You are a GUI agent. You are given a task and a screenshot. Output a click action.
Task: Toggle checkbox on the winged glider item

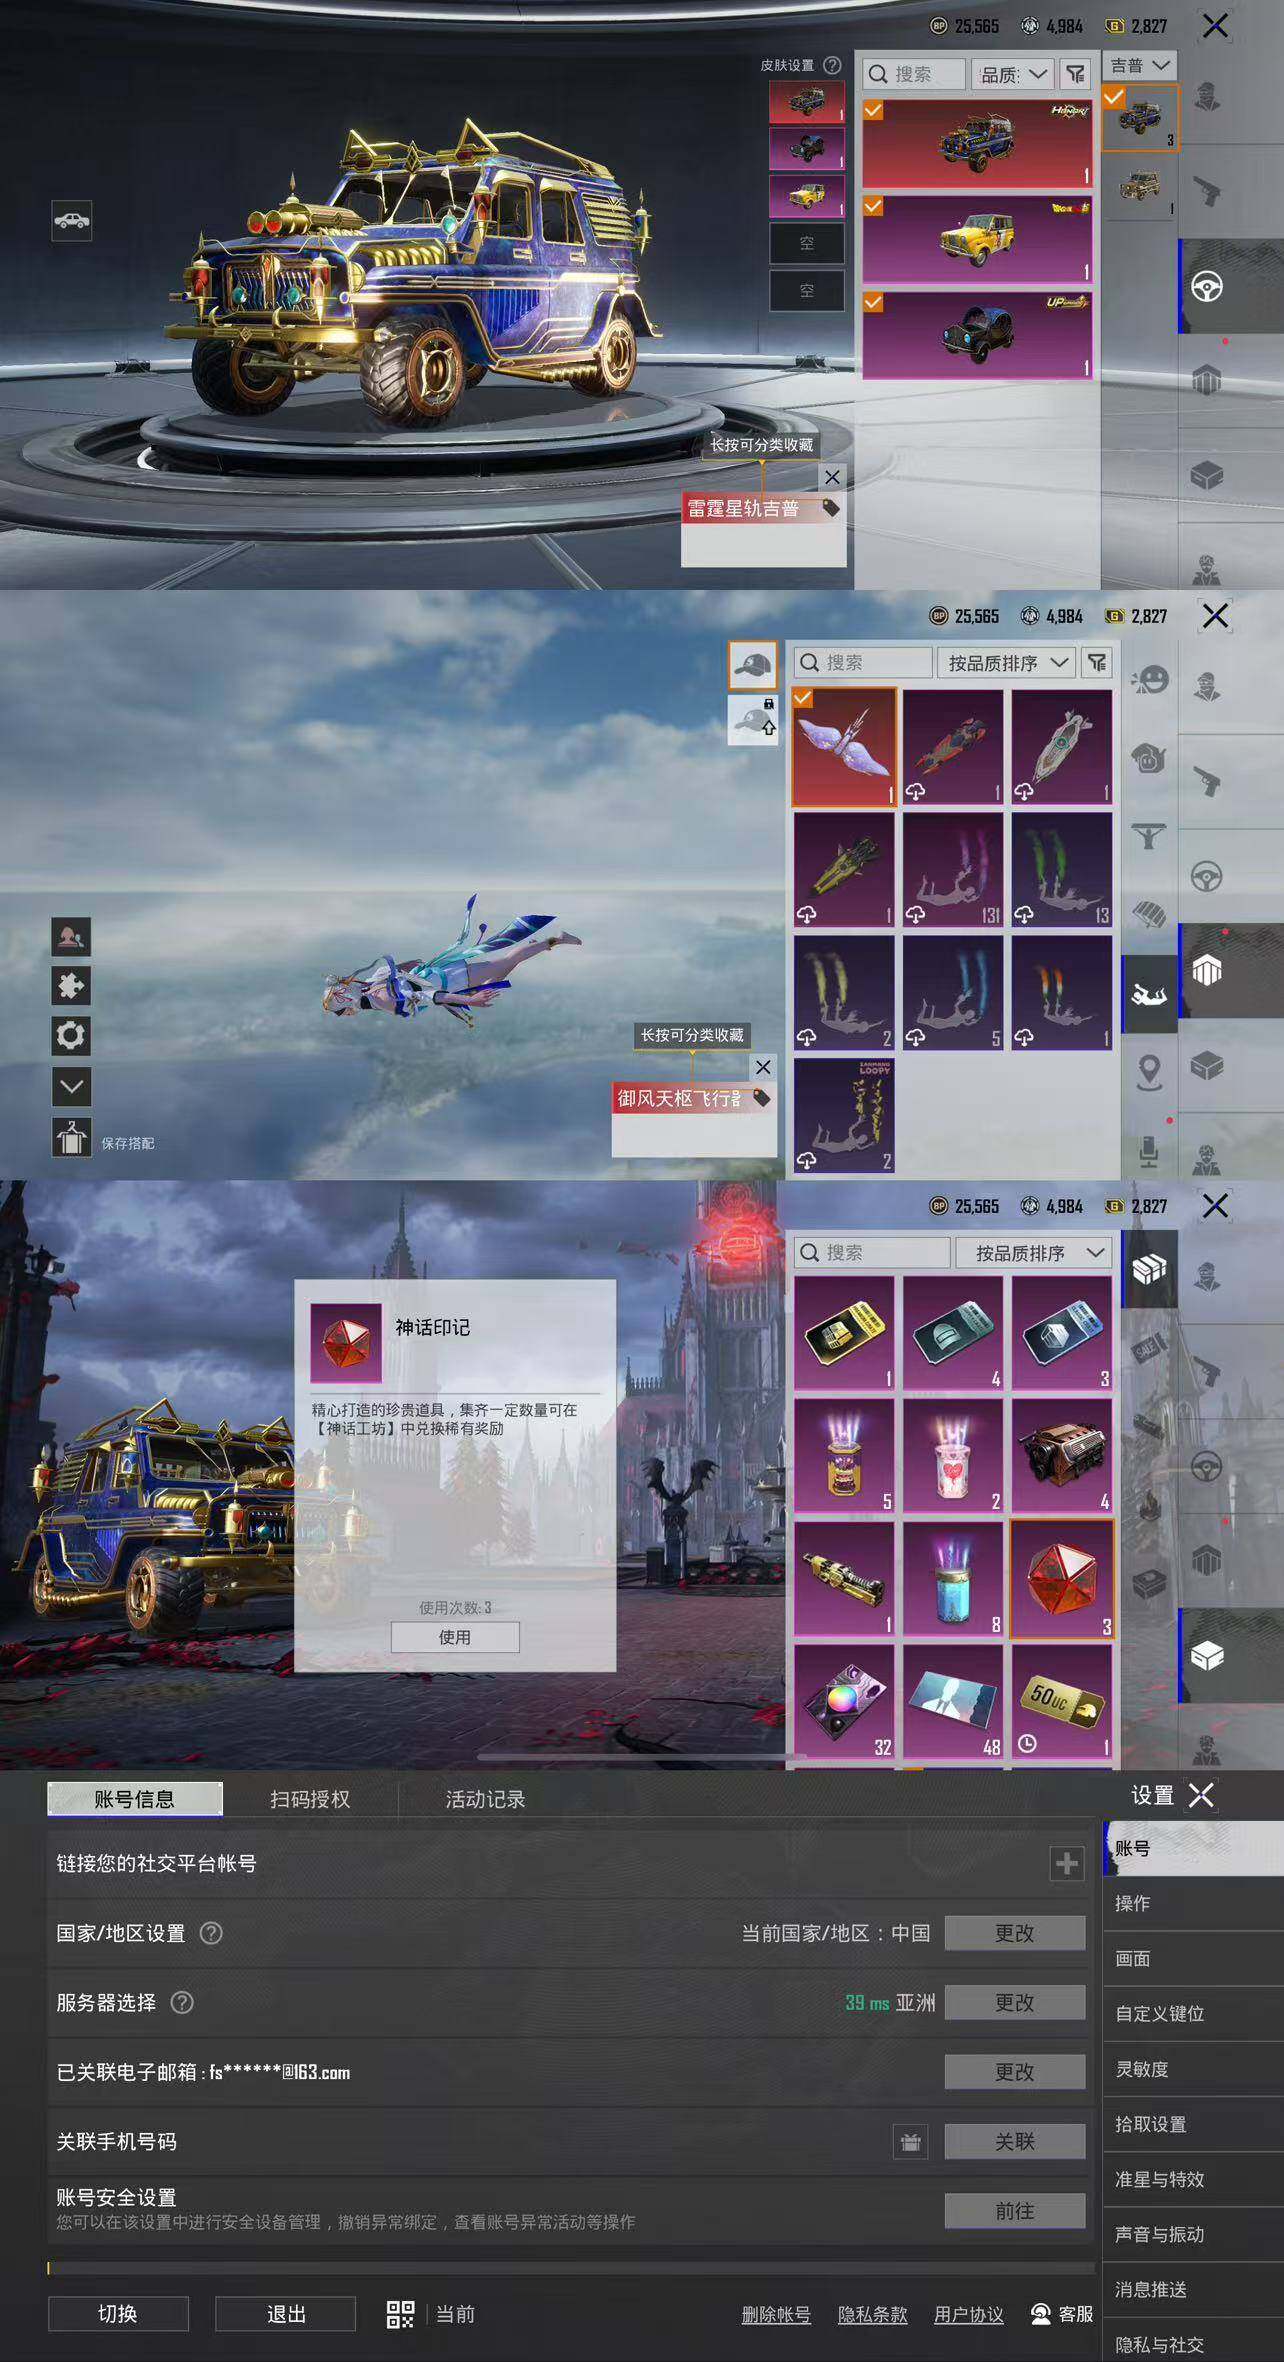803,698
